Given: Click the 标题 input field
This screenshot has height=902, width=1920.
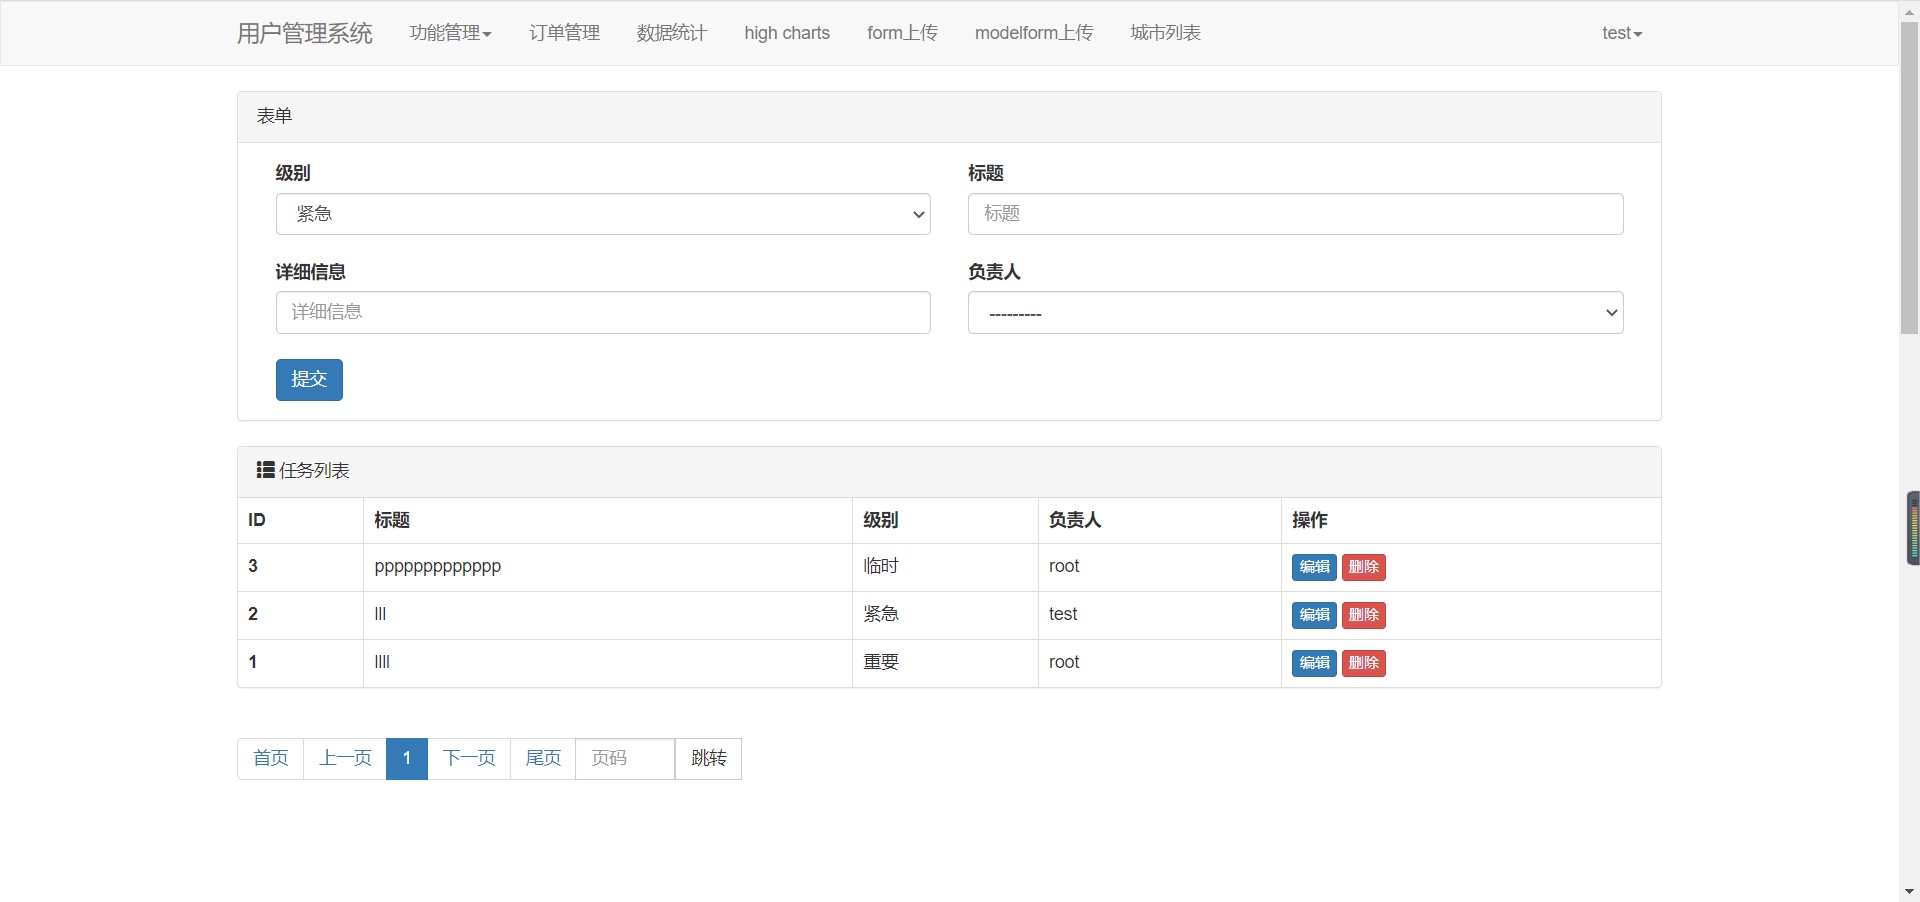Looking at the screenshot, I should coord(1294,213).
